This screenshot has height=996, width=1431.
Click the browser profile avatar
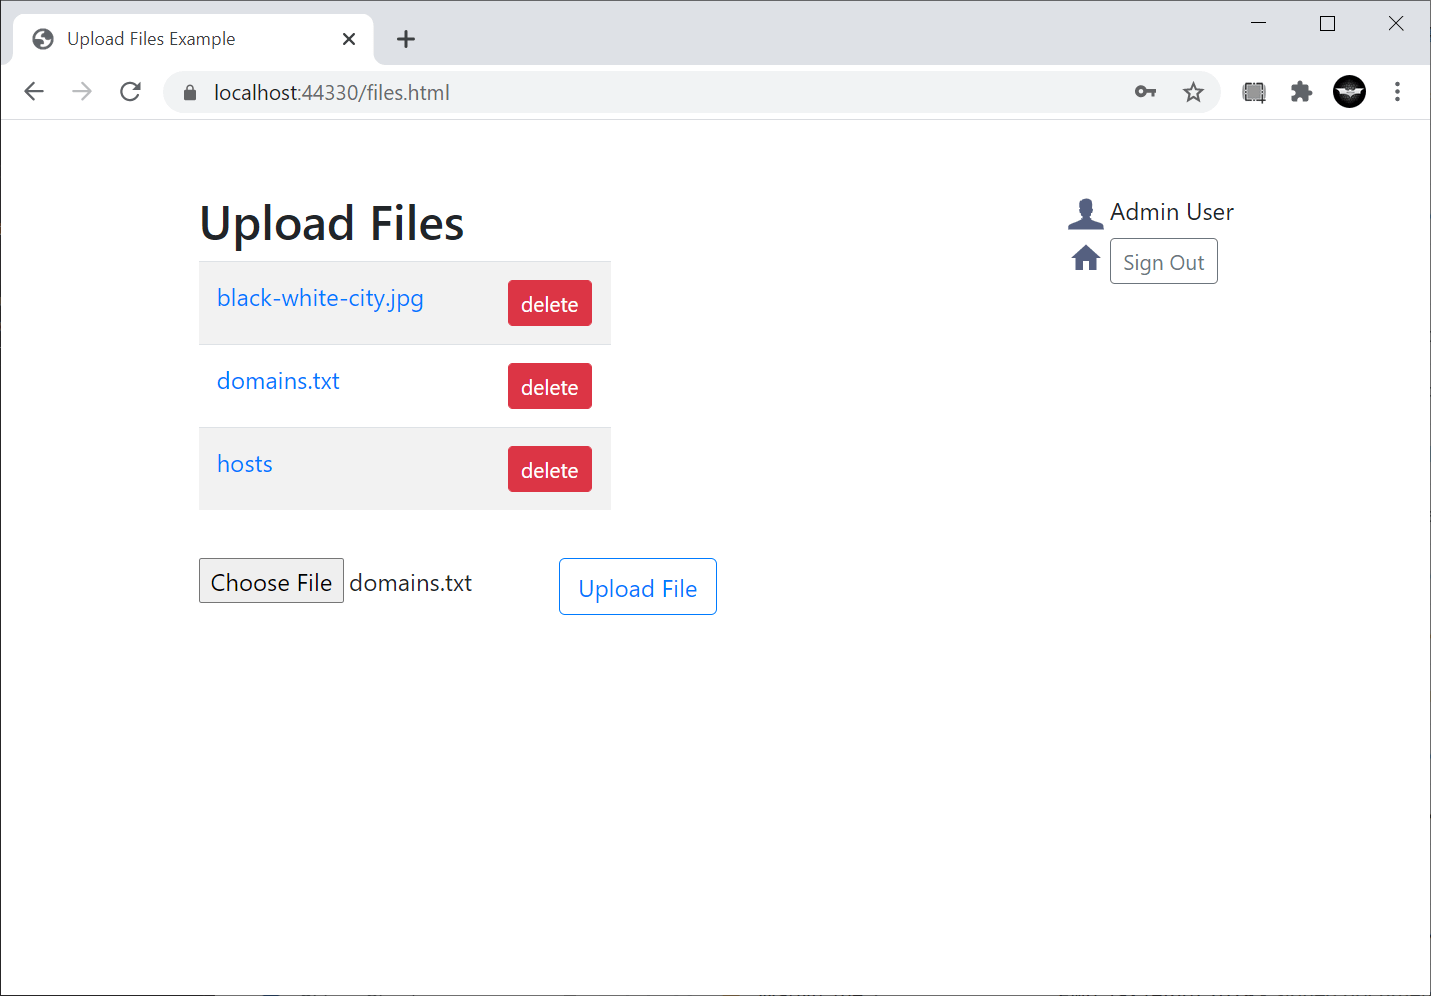tap(1349, 91)
